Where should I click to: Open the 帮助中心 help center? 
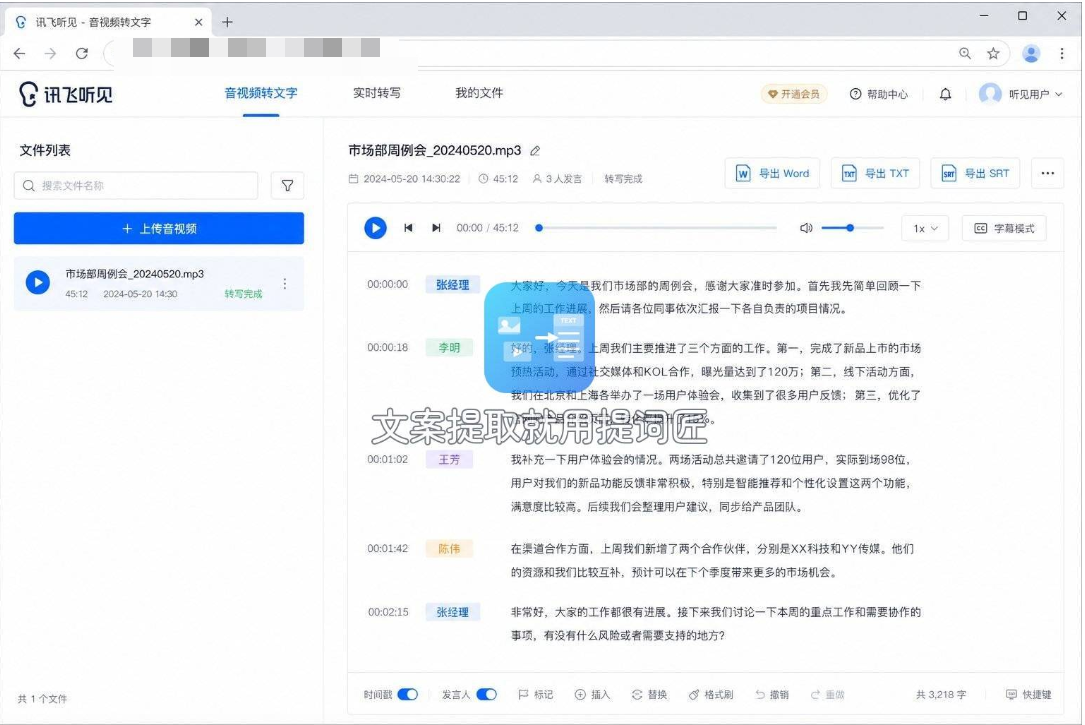(x=878, y=94)
